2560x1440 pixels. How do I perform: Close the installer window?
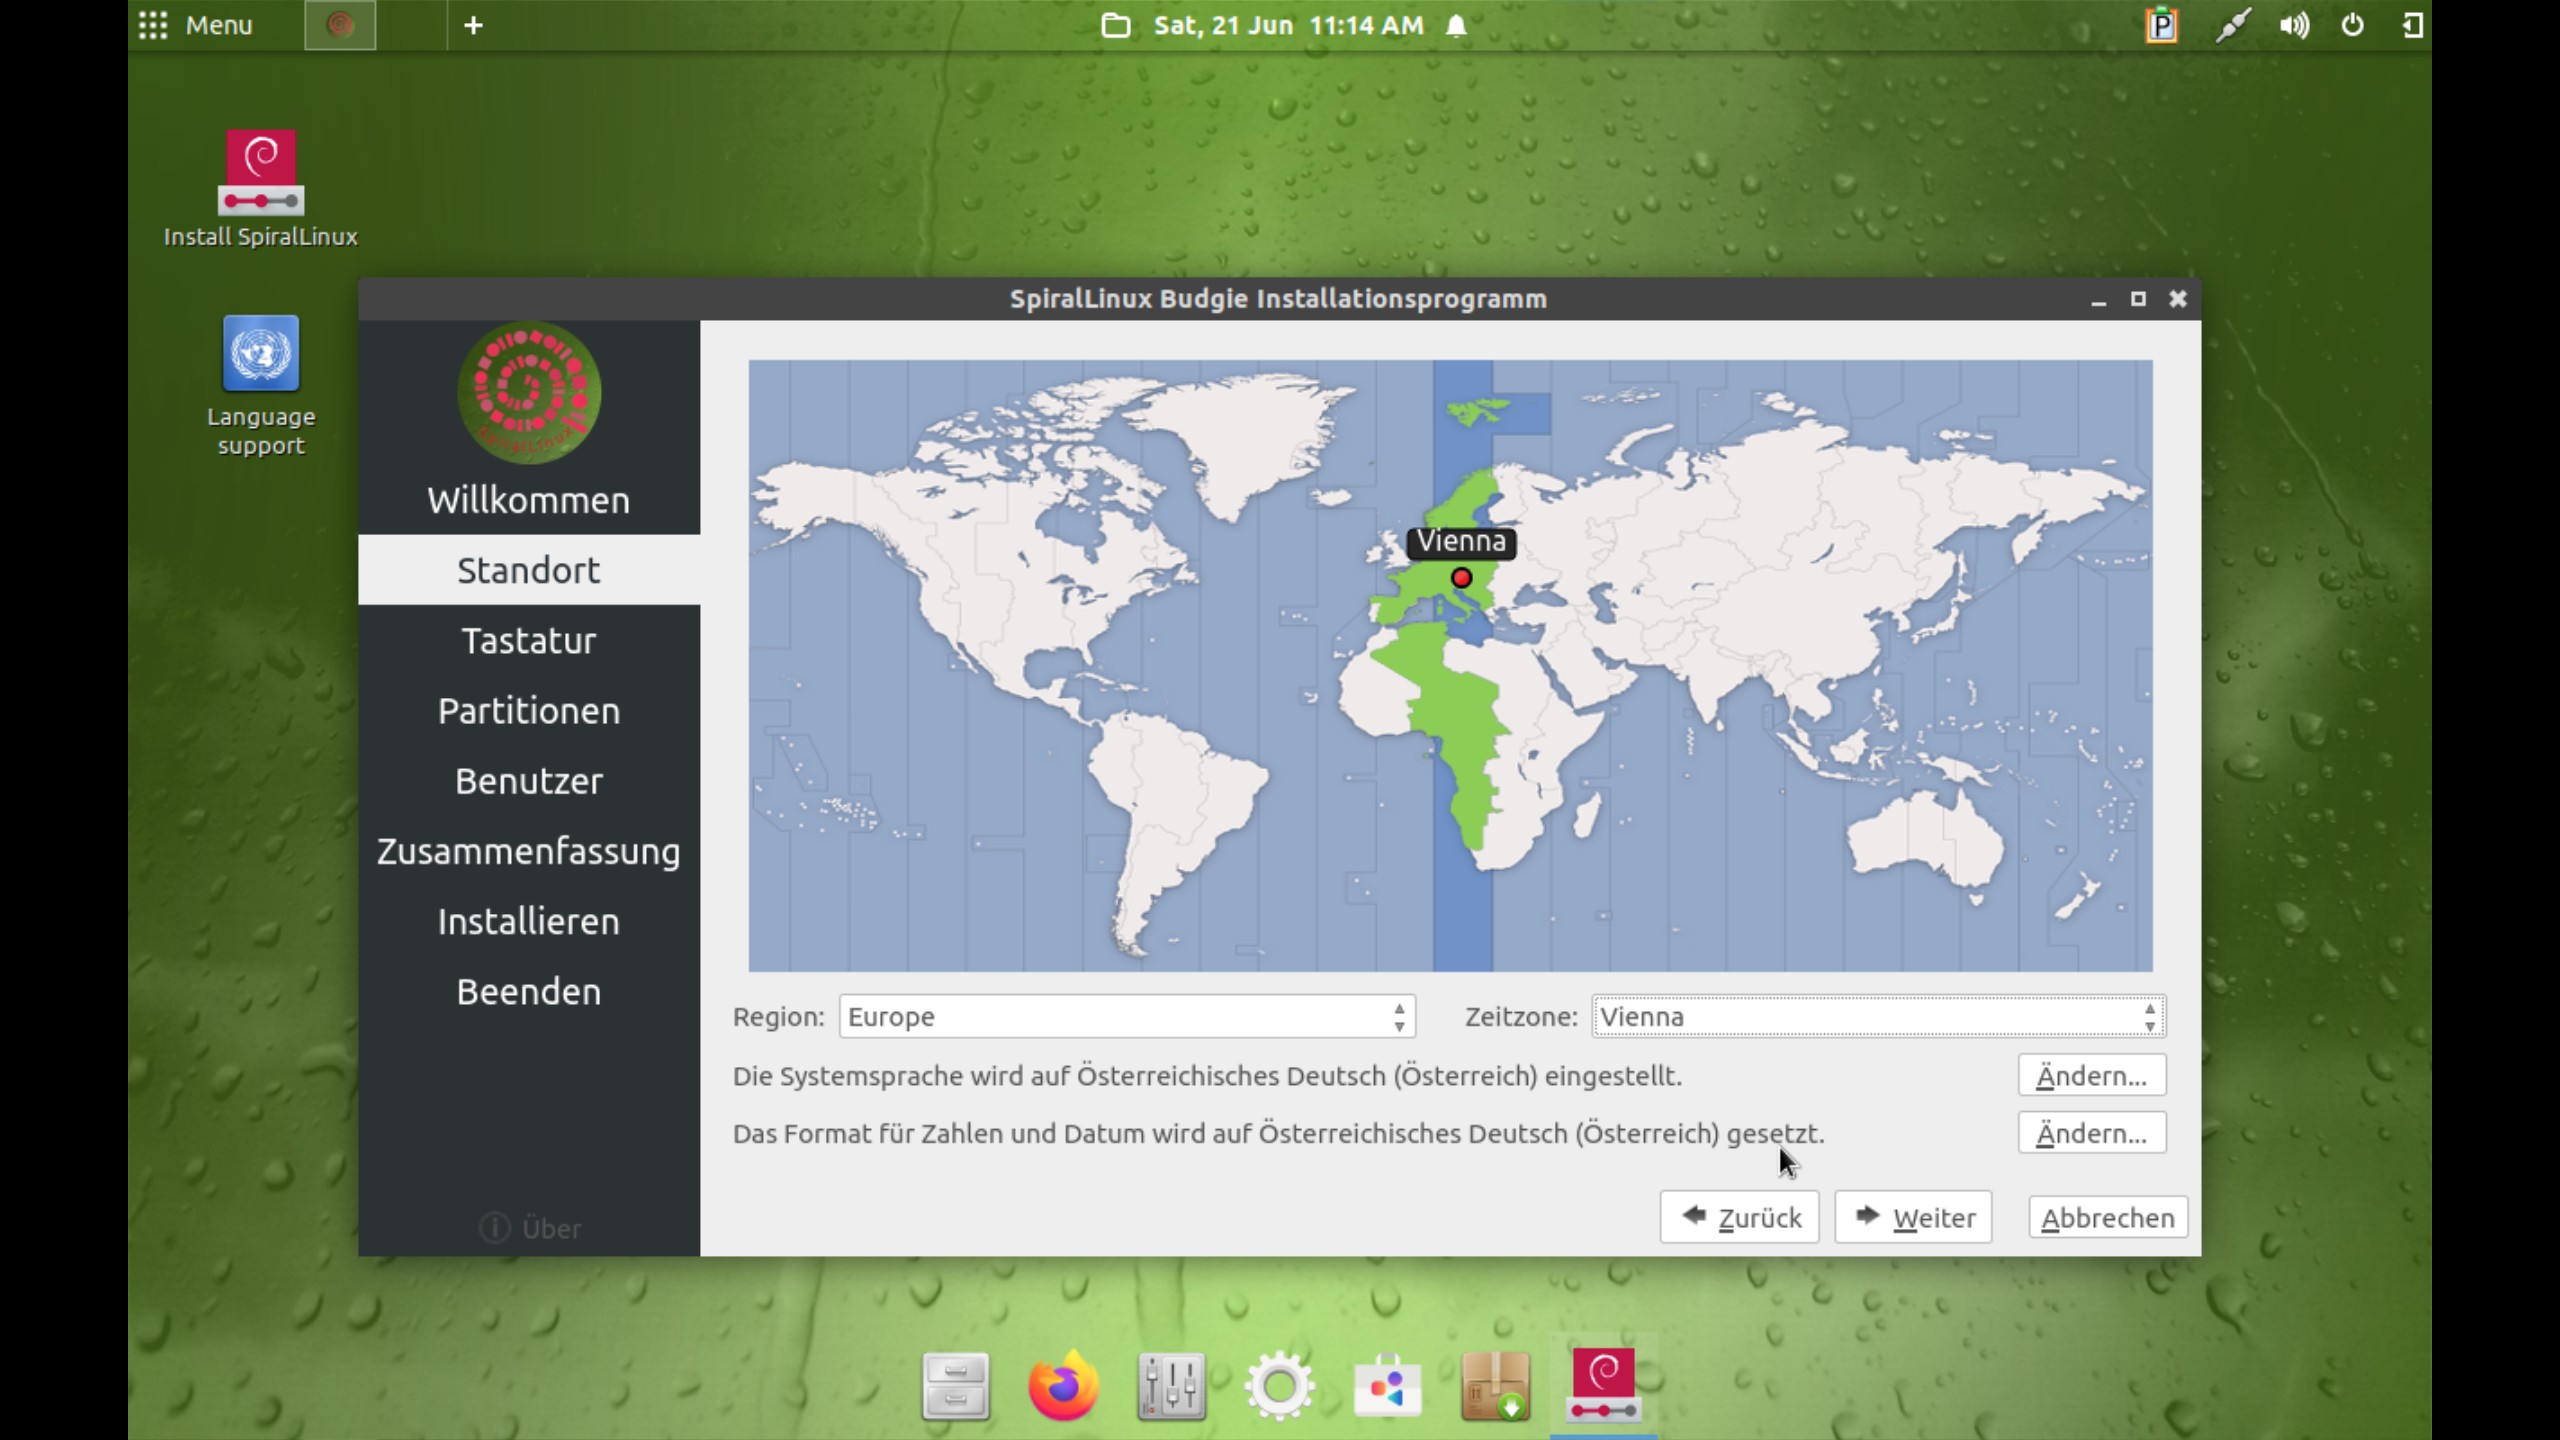(x=2178, y=299)
